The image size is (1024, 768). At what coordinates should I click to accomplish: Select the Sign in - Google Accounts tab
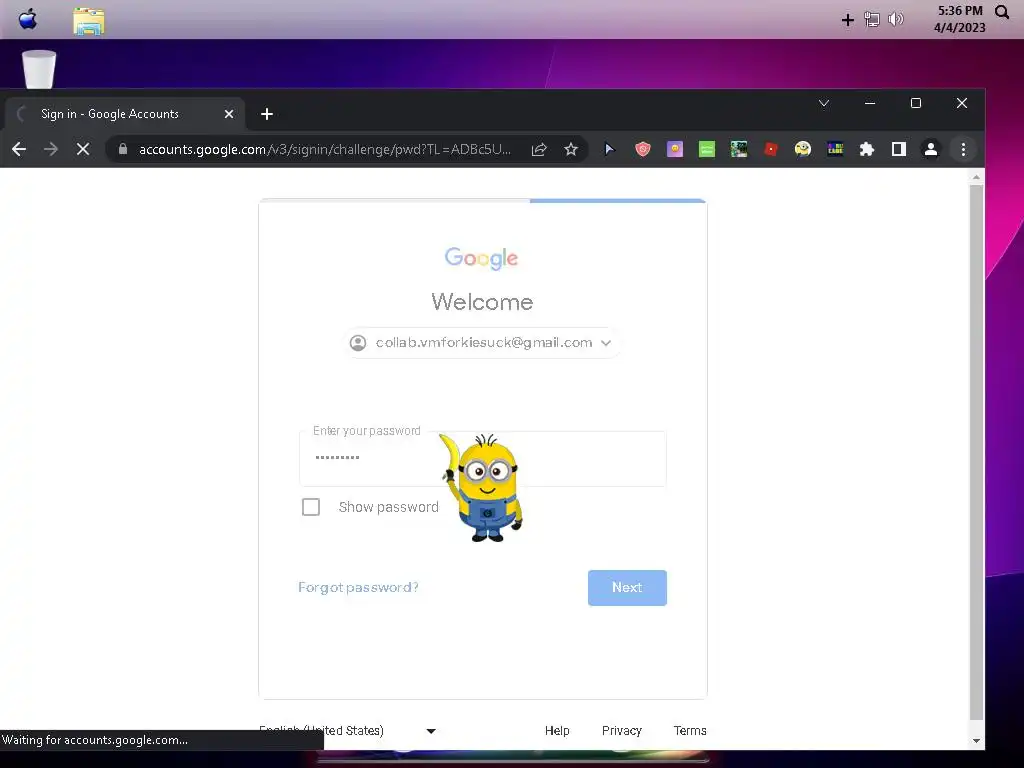coord(125,114)
